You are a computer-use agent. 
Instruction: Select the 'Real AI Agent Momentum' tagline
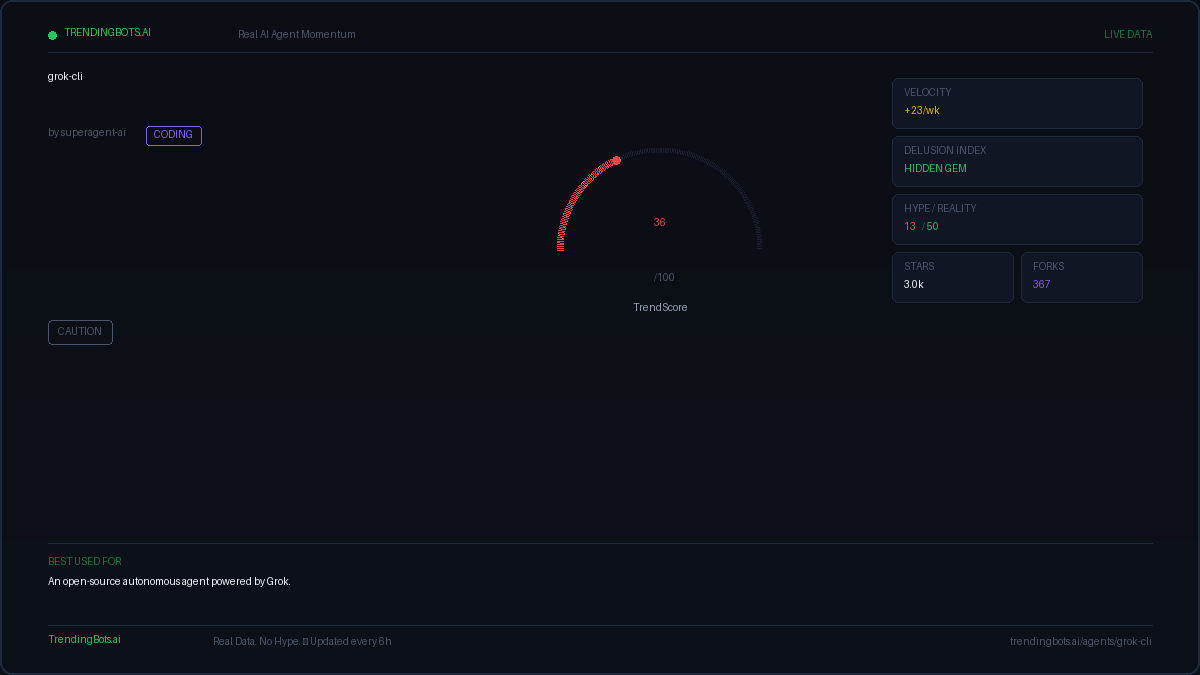click(297, 35)
